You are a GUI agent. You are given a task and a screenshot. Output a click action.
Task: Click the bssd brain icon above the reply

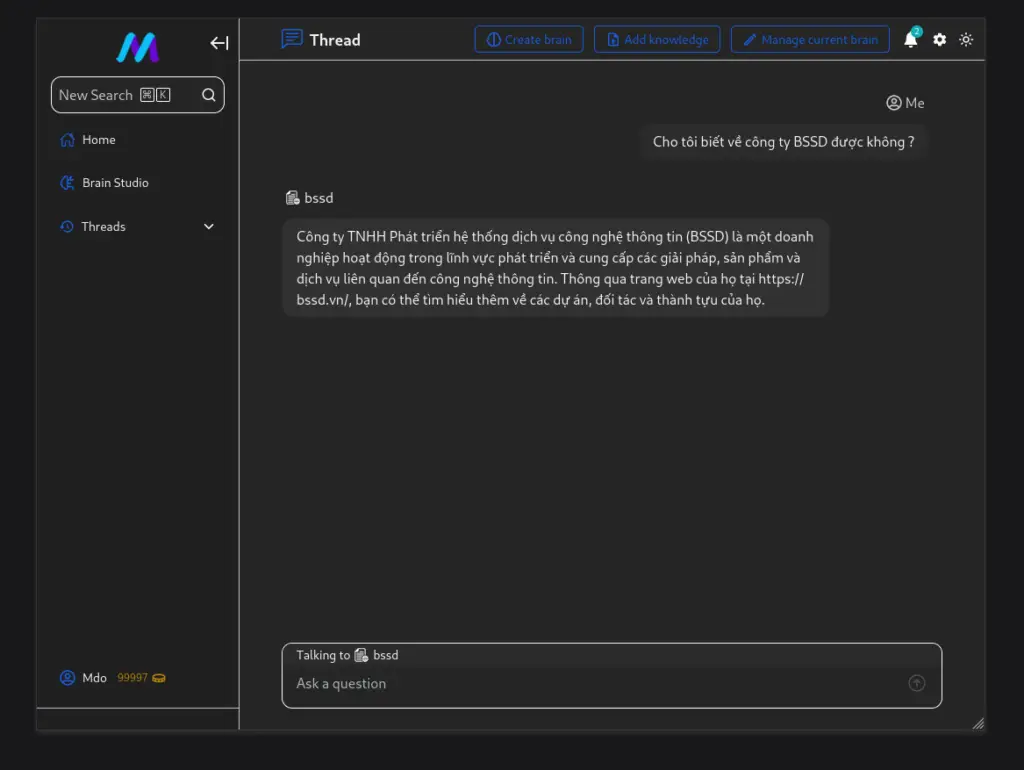(293, 198)
